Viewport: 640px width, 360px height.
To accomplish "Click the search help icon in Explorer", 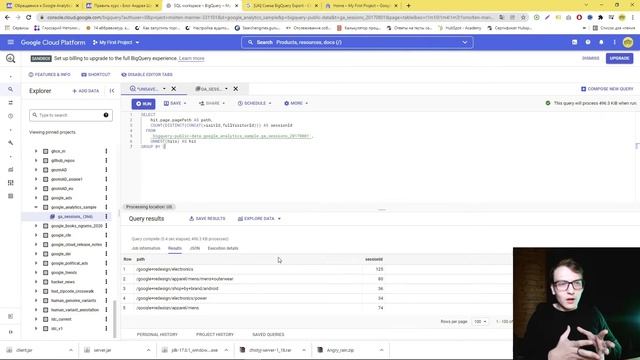I will (106, 115).
